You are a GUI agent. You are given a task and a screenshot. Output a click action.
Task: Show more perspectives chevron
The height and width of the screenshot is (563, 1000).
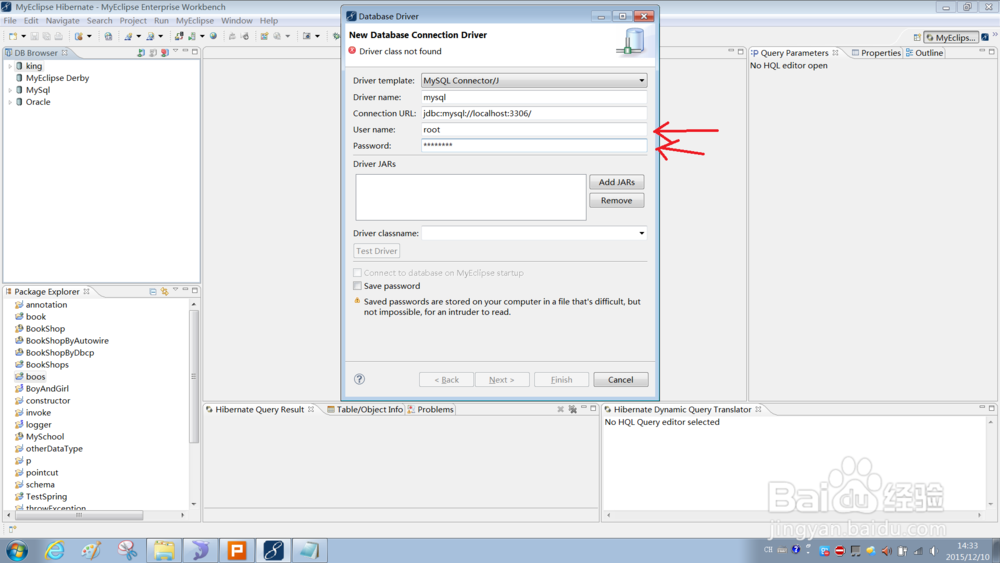[994, 35]
